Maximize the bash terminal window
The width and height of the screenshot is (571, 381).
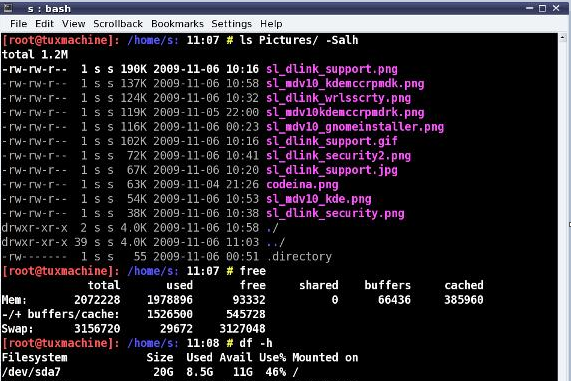point(543,8)
